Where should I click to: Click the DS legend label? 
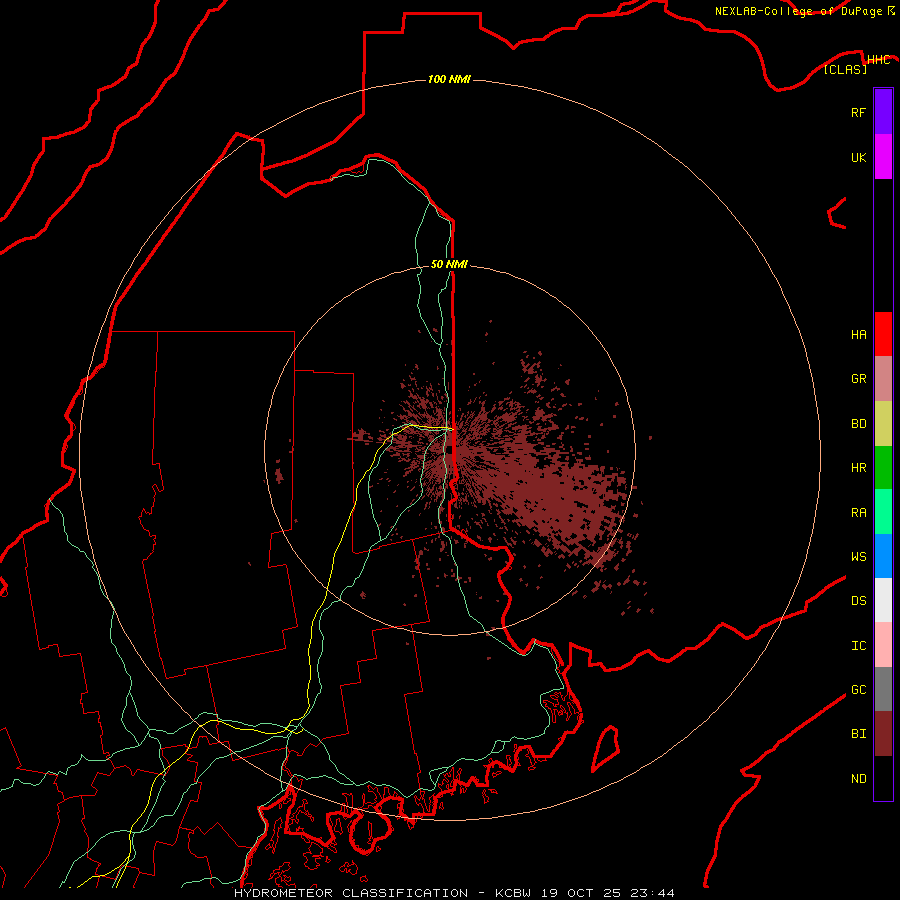tap(858, 600)
